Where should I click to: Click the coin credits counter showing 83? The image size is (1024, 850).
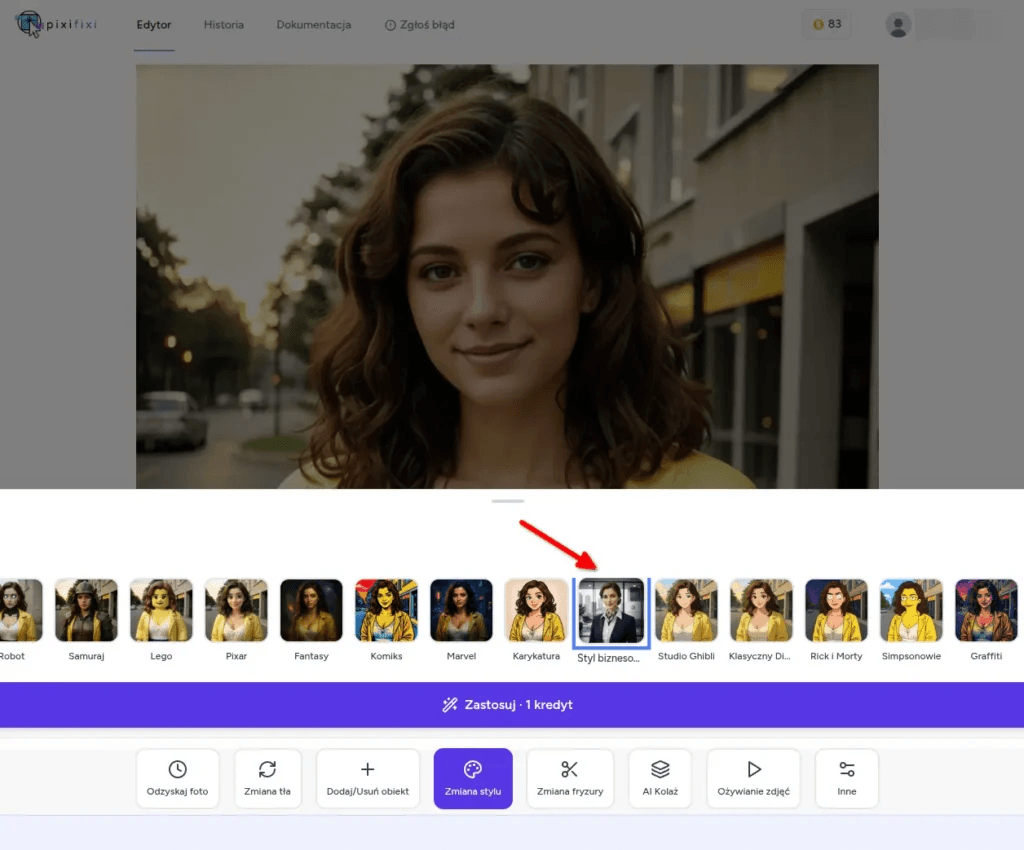tap(827, 24)
